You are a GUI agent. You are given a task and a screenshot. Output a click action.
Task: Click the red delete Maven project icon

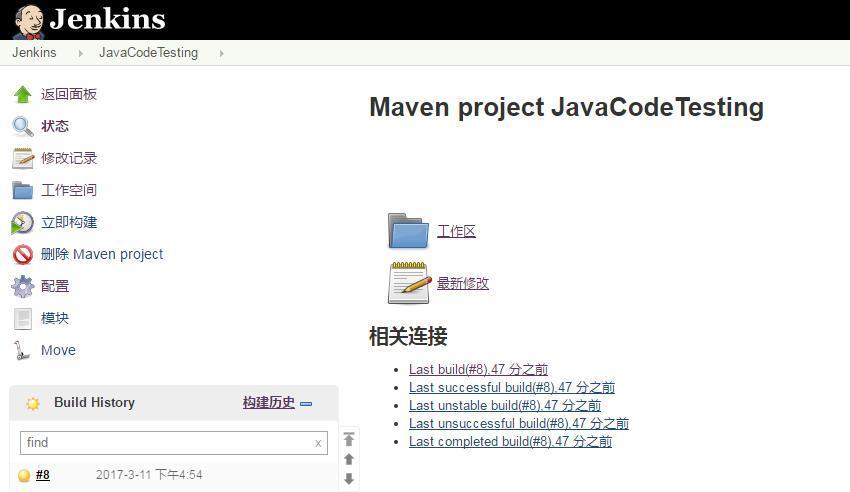tap(22, 255)
